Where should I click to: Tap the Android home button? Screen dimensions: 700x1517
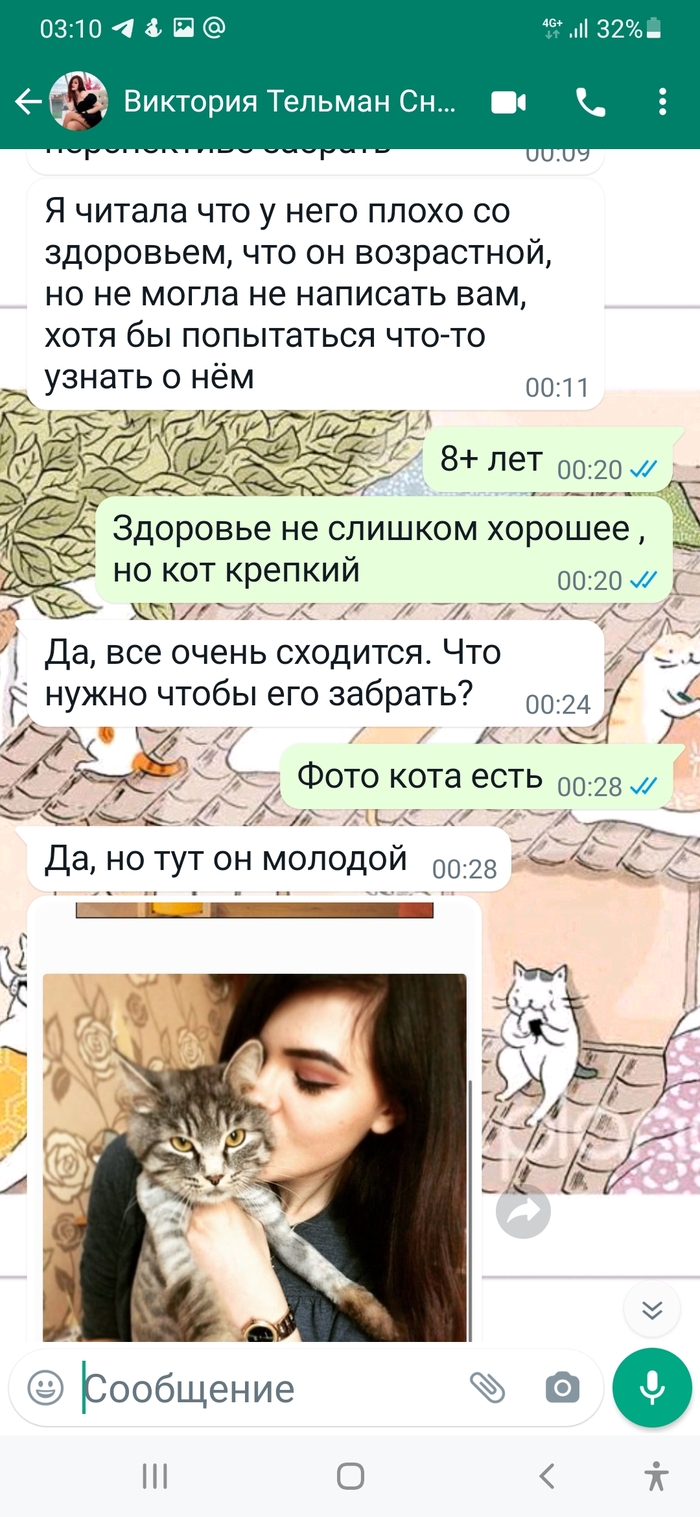pos(350,1476)
